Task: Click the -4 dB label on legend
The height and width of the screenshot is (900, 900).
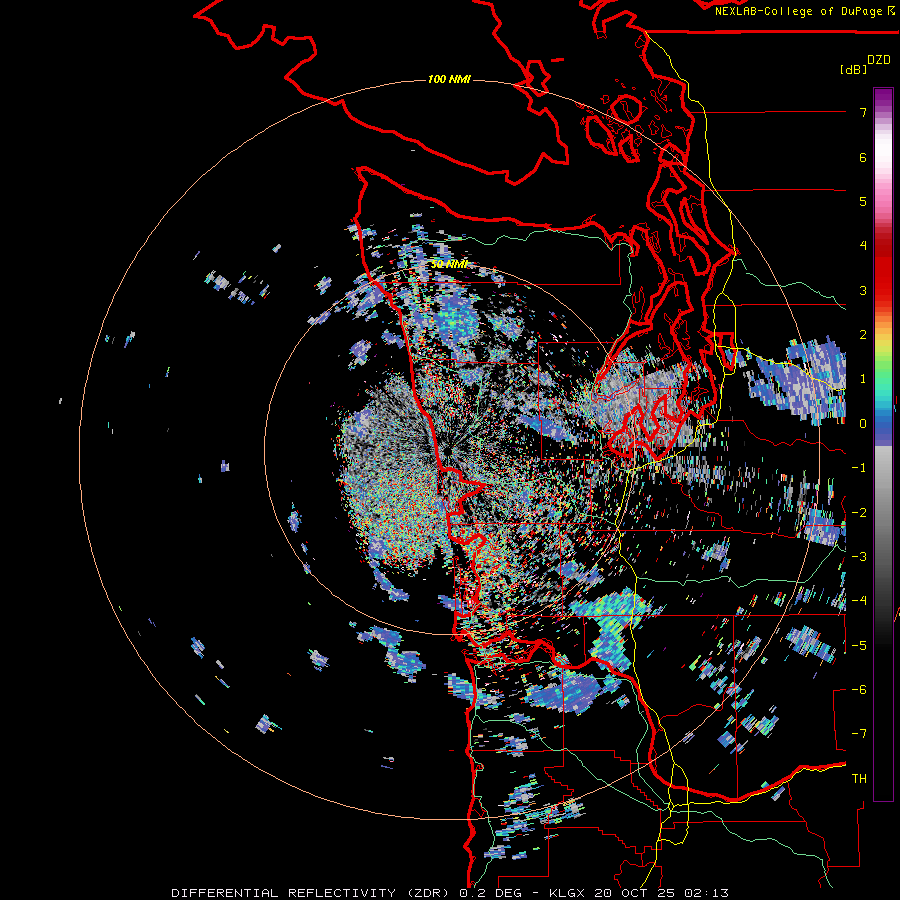Action: (x=859, y=600)
